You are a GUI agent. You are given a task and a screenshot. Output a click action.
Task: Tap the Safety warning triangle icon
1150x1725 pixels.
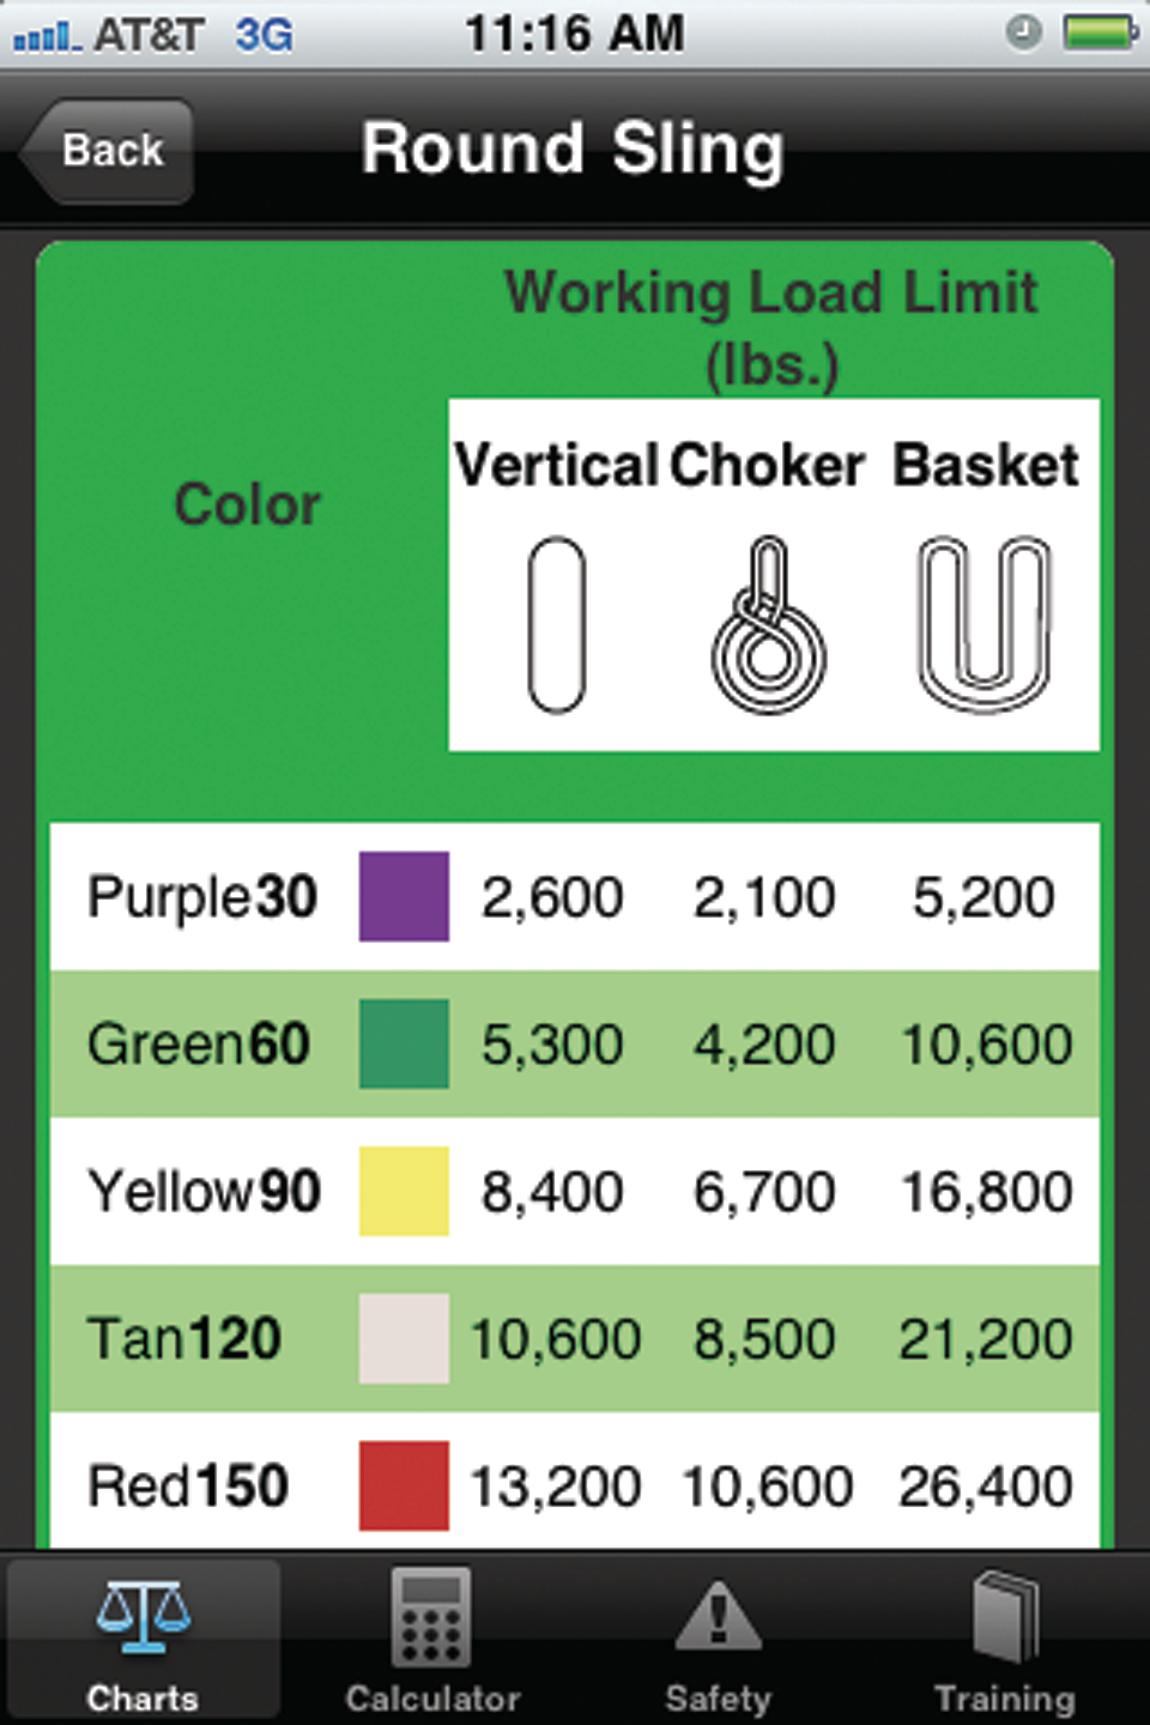718,1617
